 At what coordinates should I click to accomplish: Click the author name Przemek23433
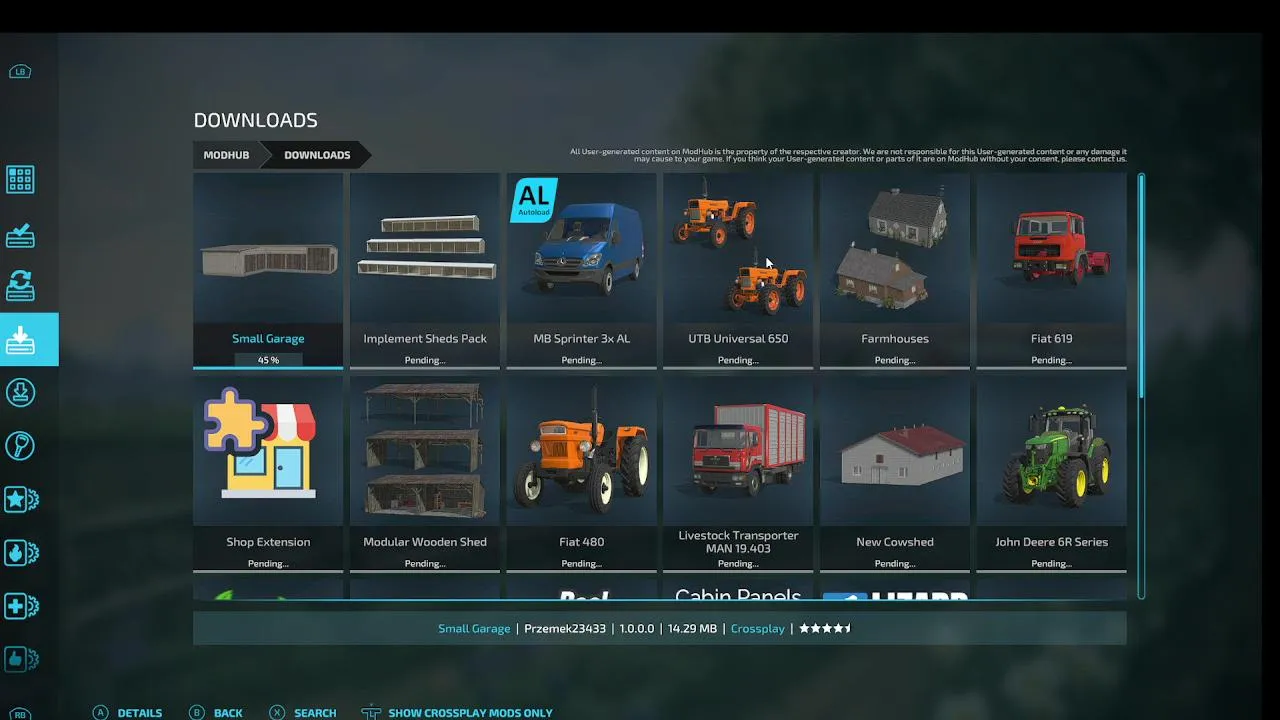coord(565,629)
